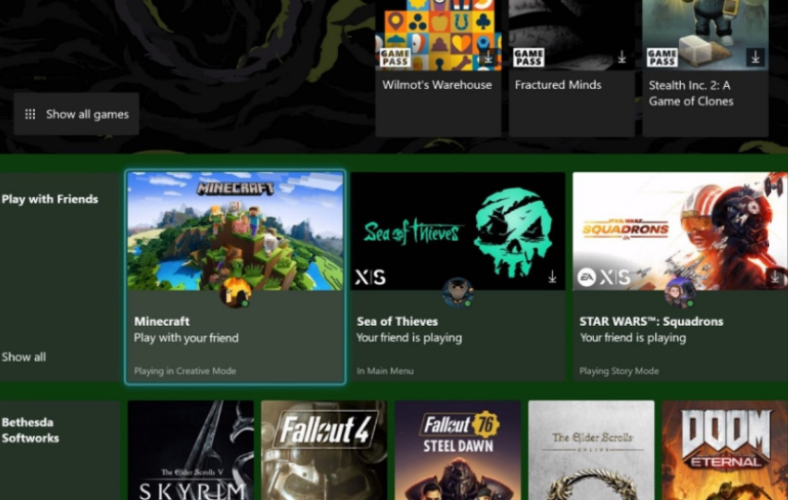Select the Play with Friends heading
Viewport: 788px width, 500px height.
pos(50,199)
